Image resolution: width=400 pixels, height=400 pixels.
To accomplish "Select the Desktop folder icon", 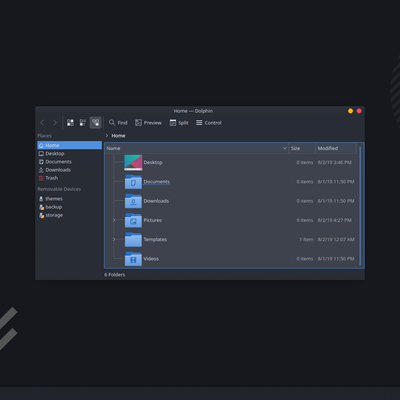I will (133, 163).
